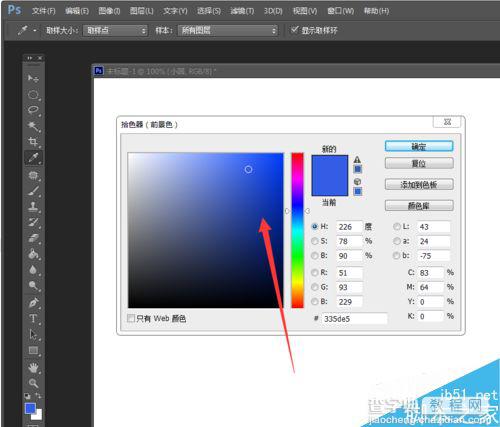
Task: Select the Rectangle shape tool
Action: coord(33,350)
